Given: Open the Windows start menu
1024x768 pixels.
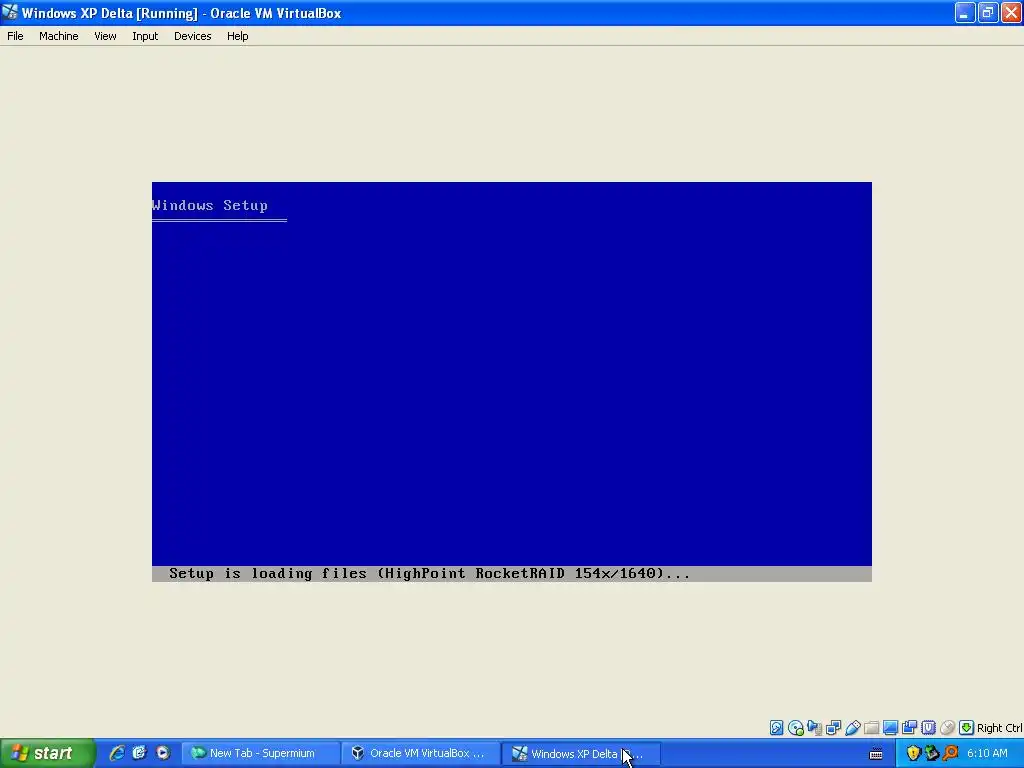Looking at the screenshot, I should click(x=47, y=753).
